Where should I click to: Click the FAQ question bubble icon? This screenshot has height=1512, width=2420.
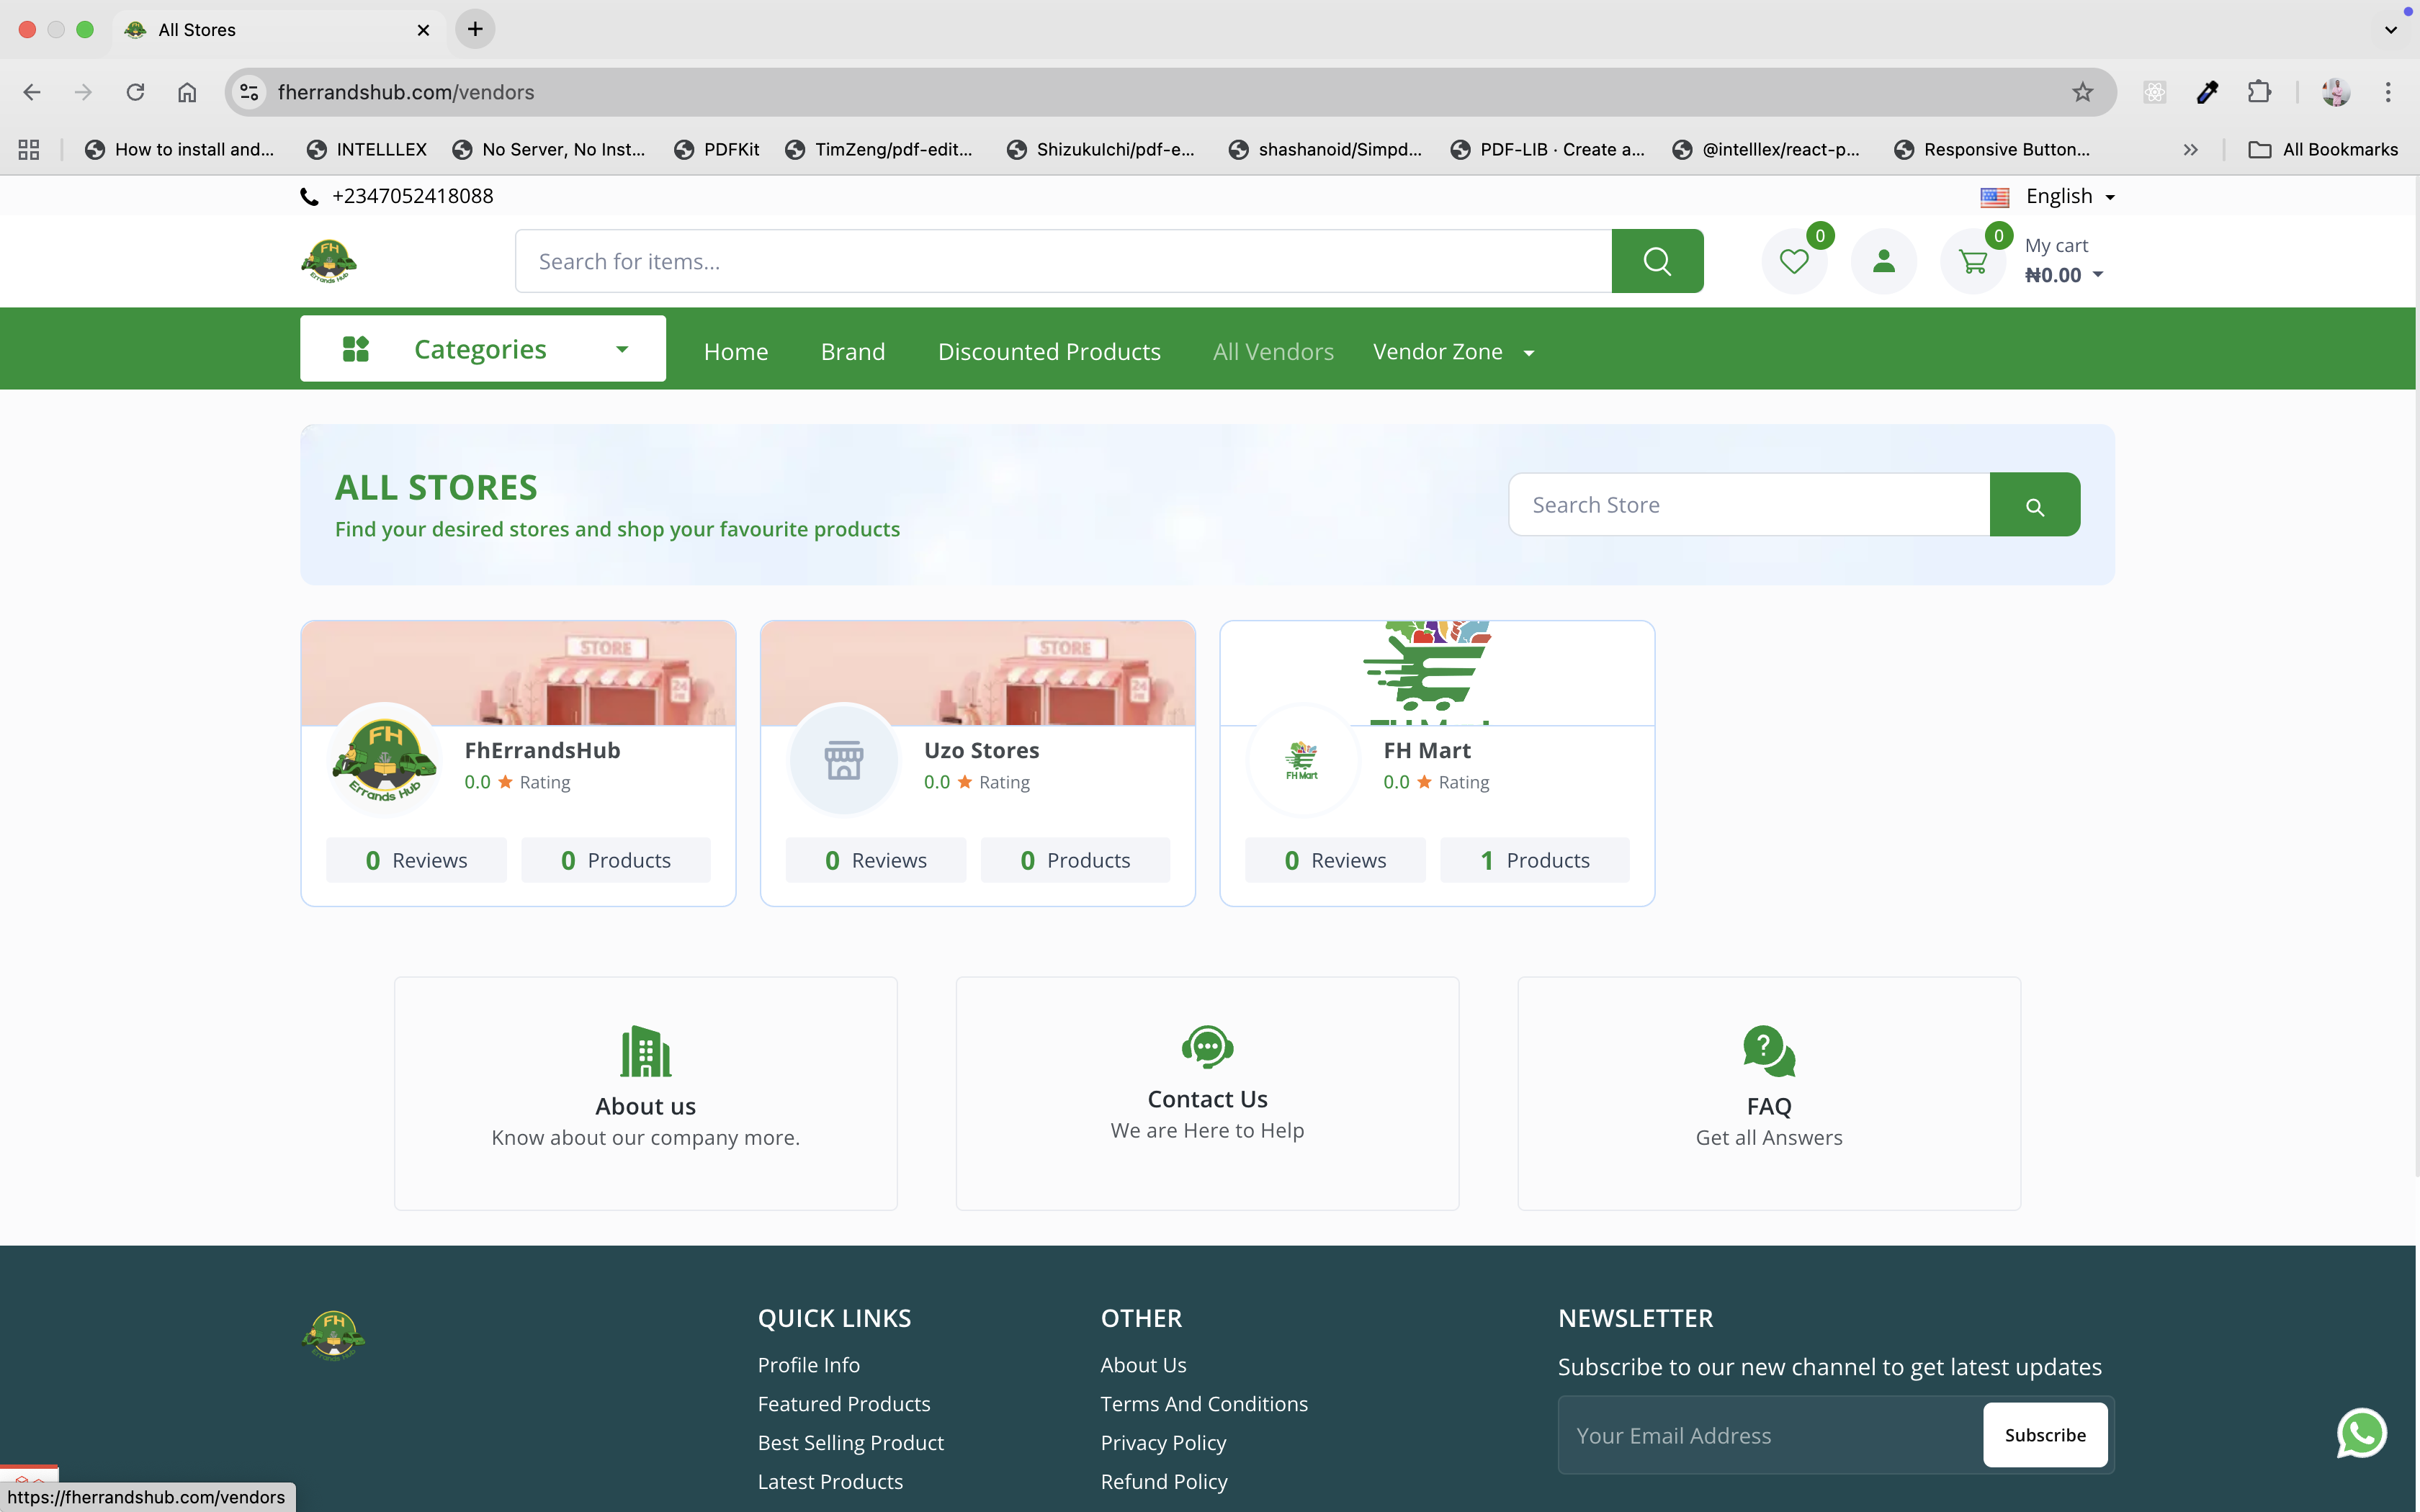(x=1768, y=1051)
